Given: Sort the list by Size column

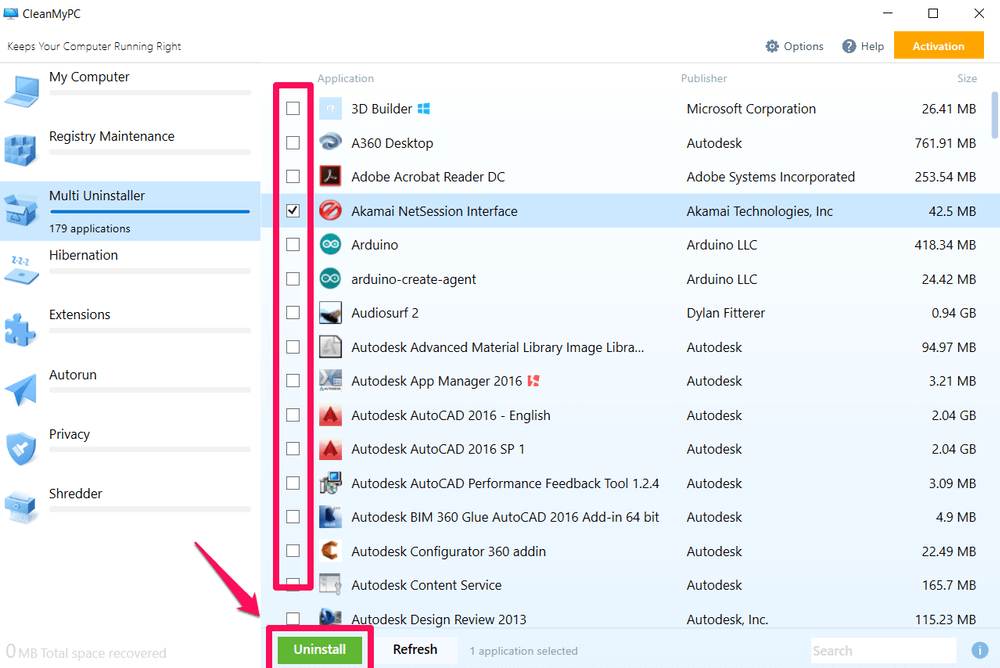Looking at the screenshot, I should [x=967, y=78].
